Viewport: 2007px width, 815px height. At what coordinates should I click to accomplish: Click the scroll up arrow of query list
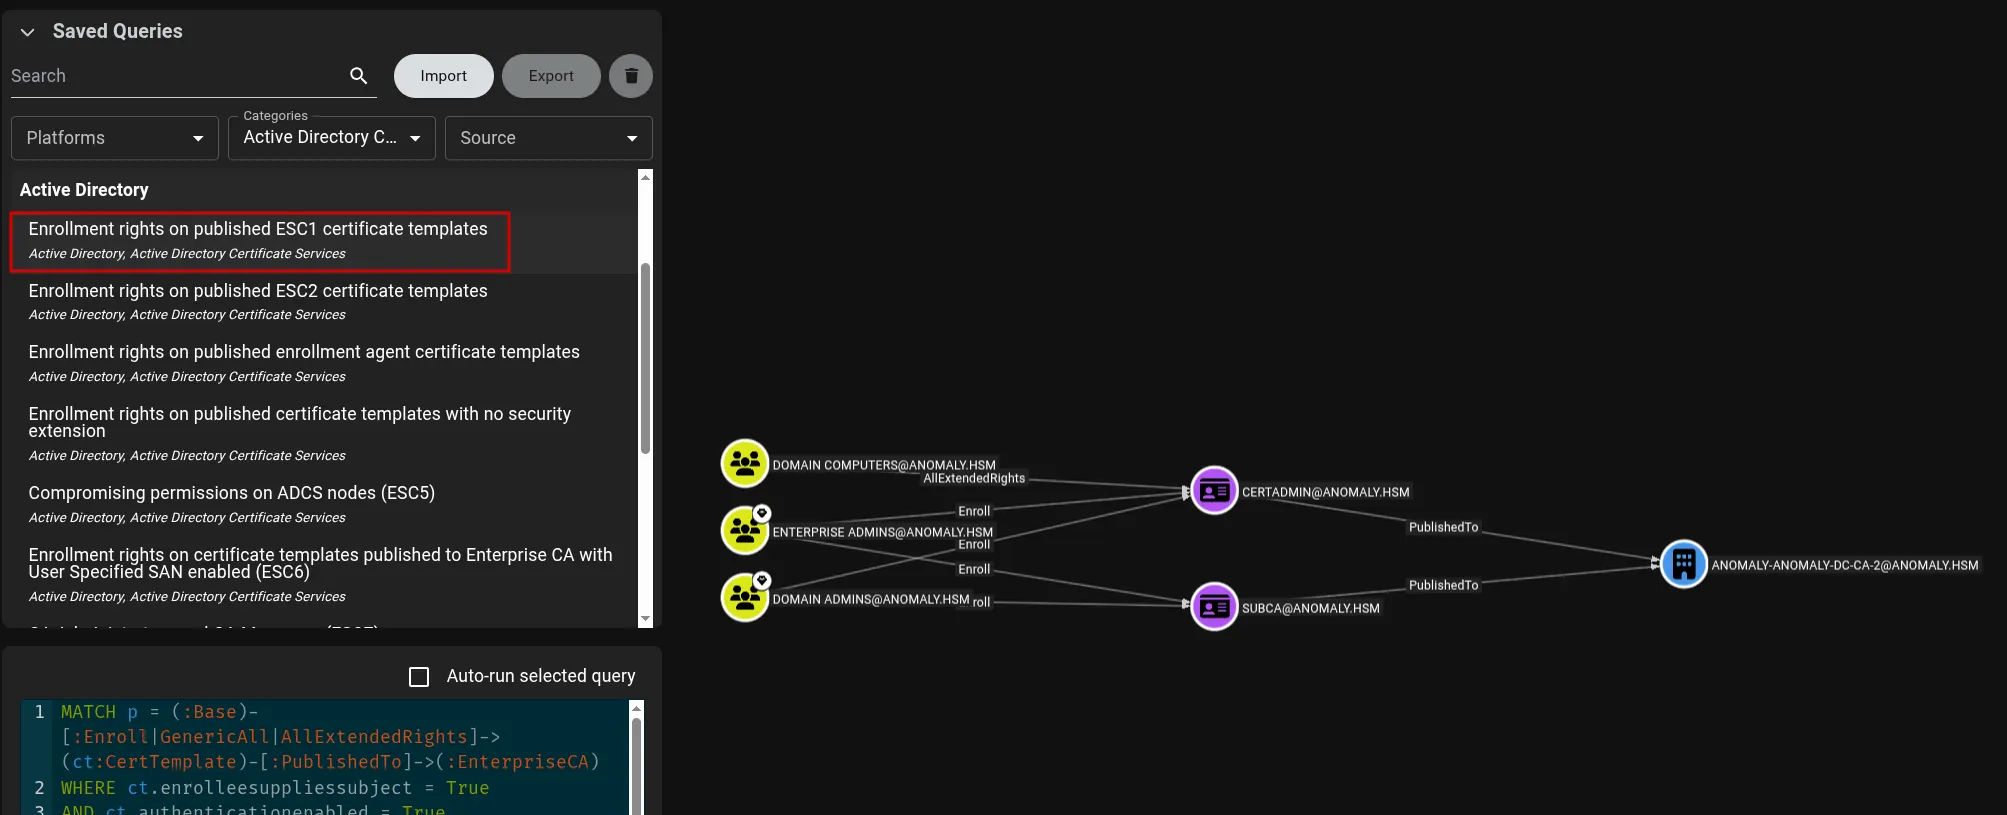(645, 177)
